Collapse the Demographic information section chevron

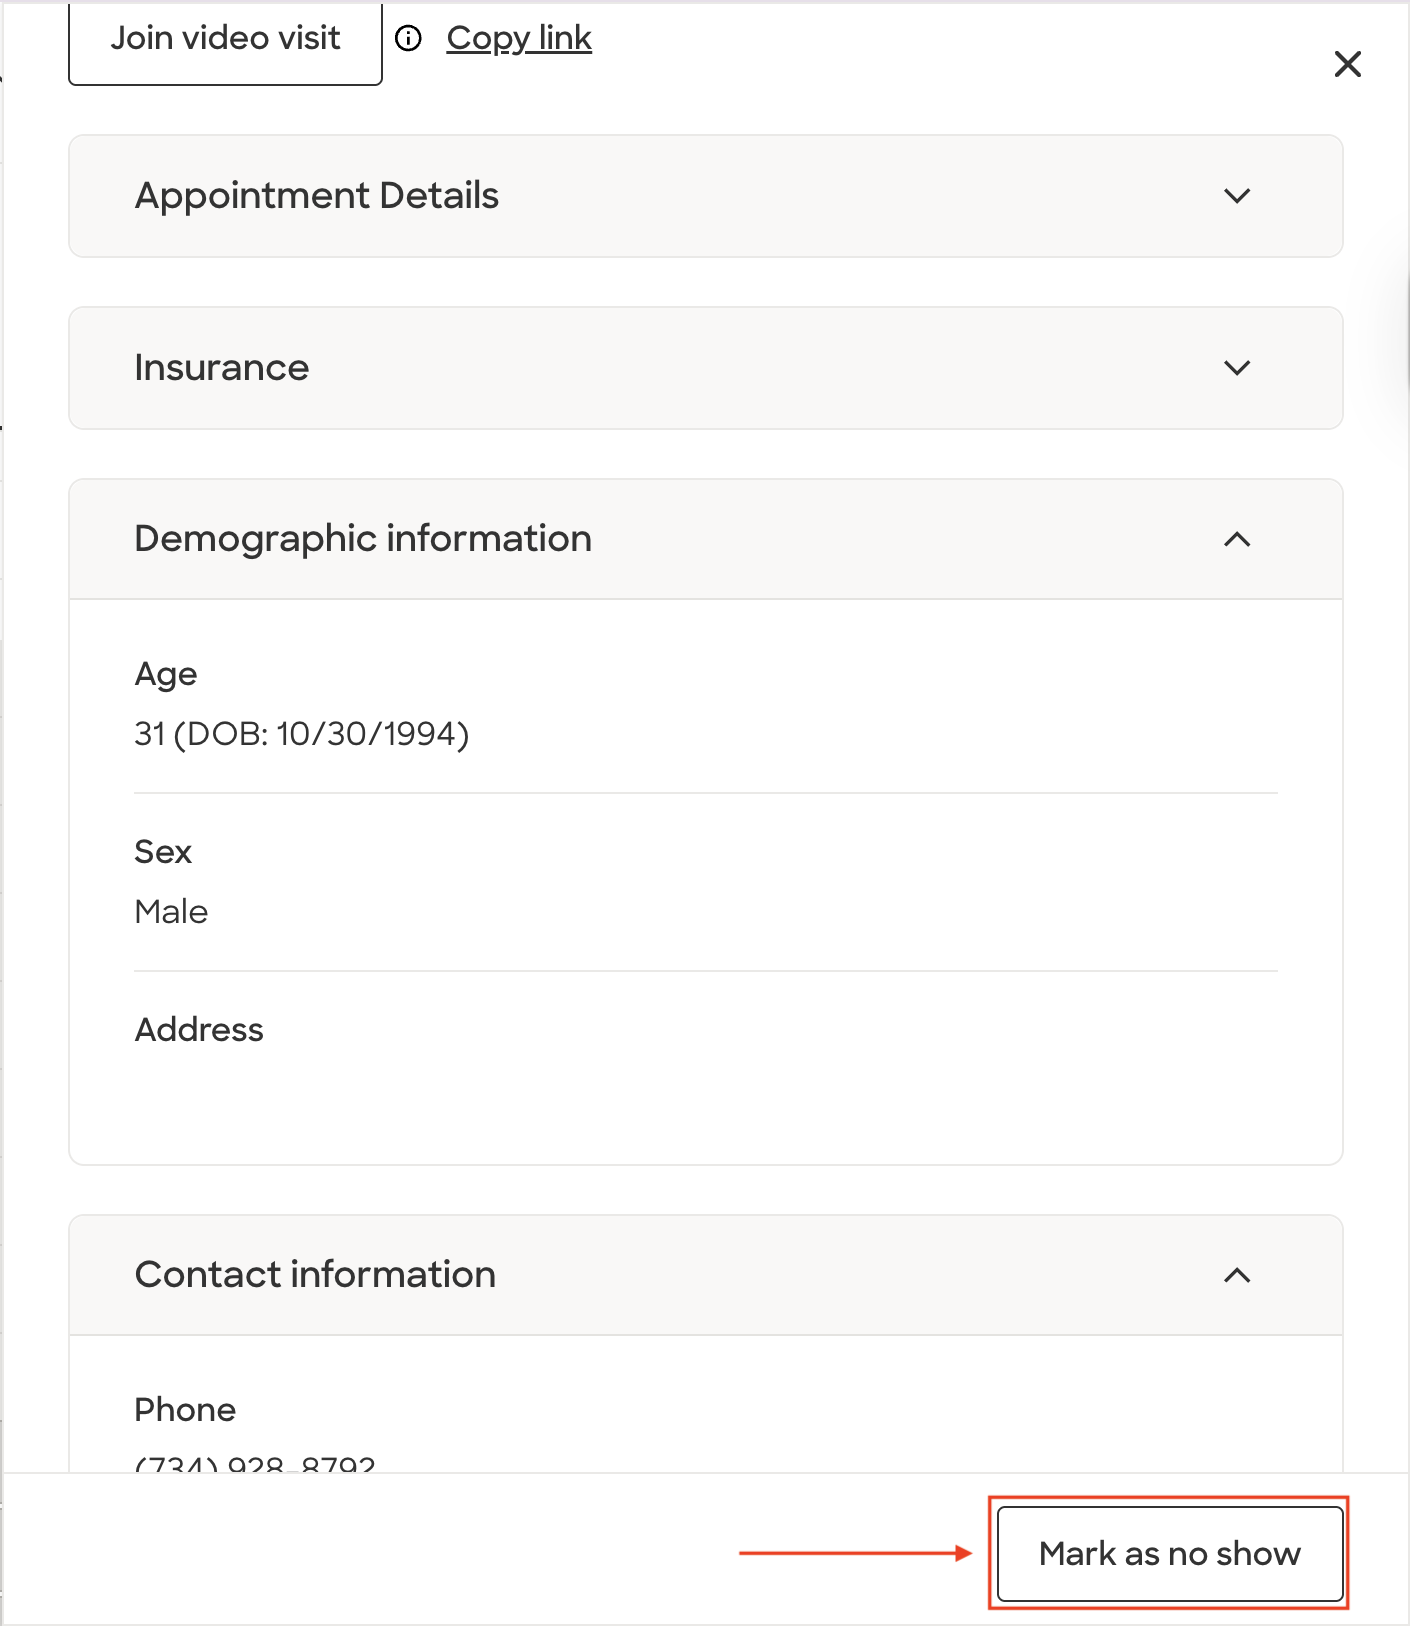click(1237, 540)
